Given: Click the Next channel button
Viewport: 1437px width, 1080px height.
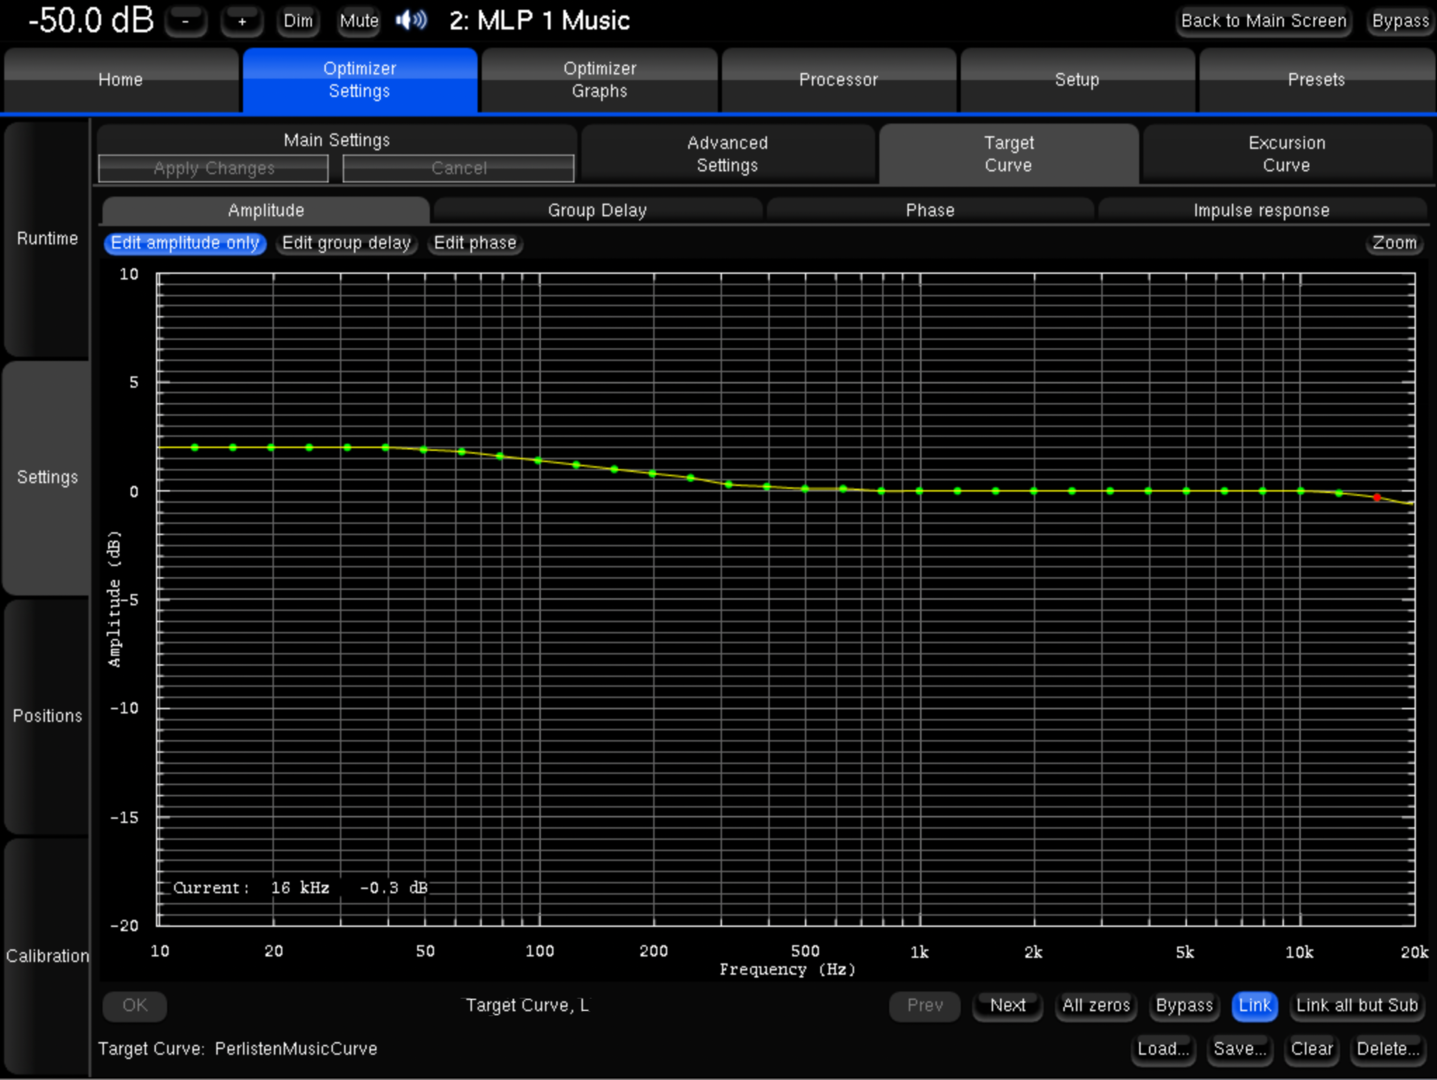Looking at the screenshot, I should point(1008,1005).
